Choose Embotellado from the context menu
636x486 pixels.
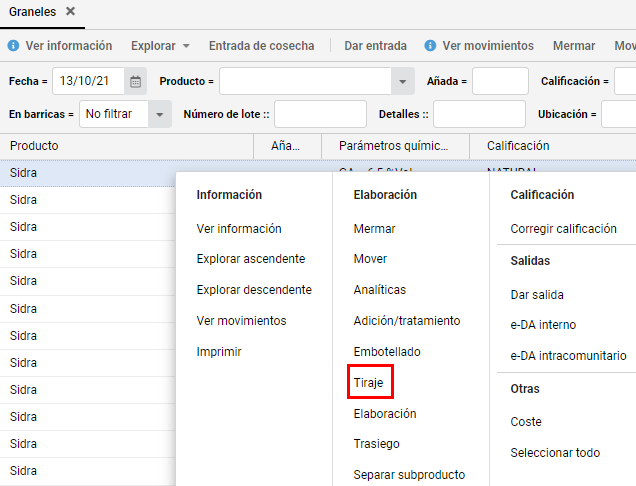pyautogui.click(x=387, y=352)
